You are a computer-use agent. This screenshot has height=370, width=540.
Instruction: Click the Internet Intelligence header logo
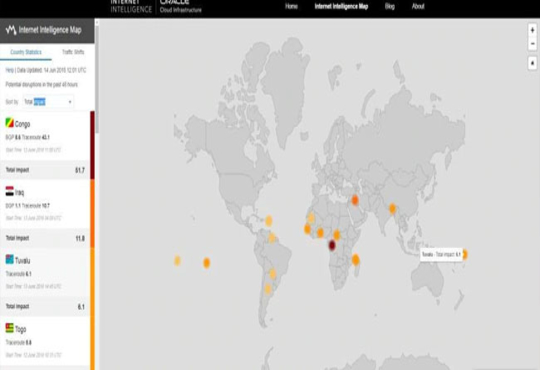click(x=131, y=6)
